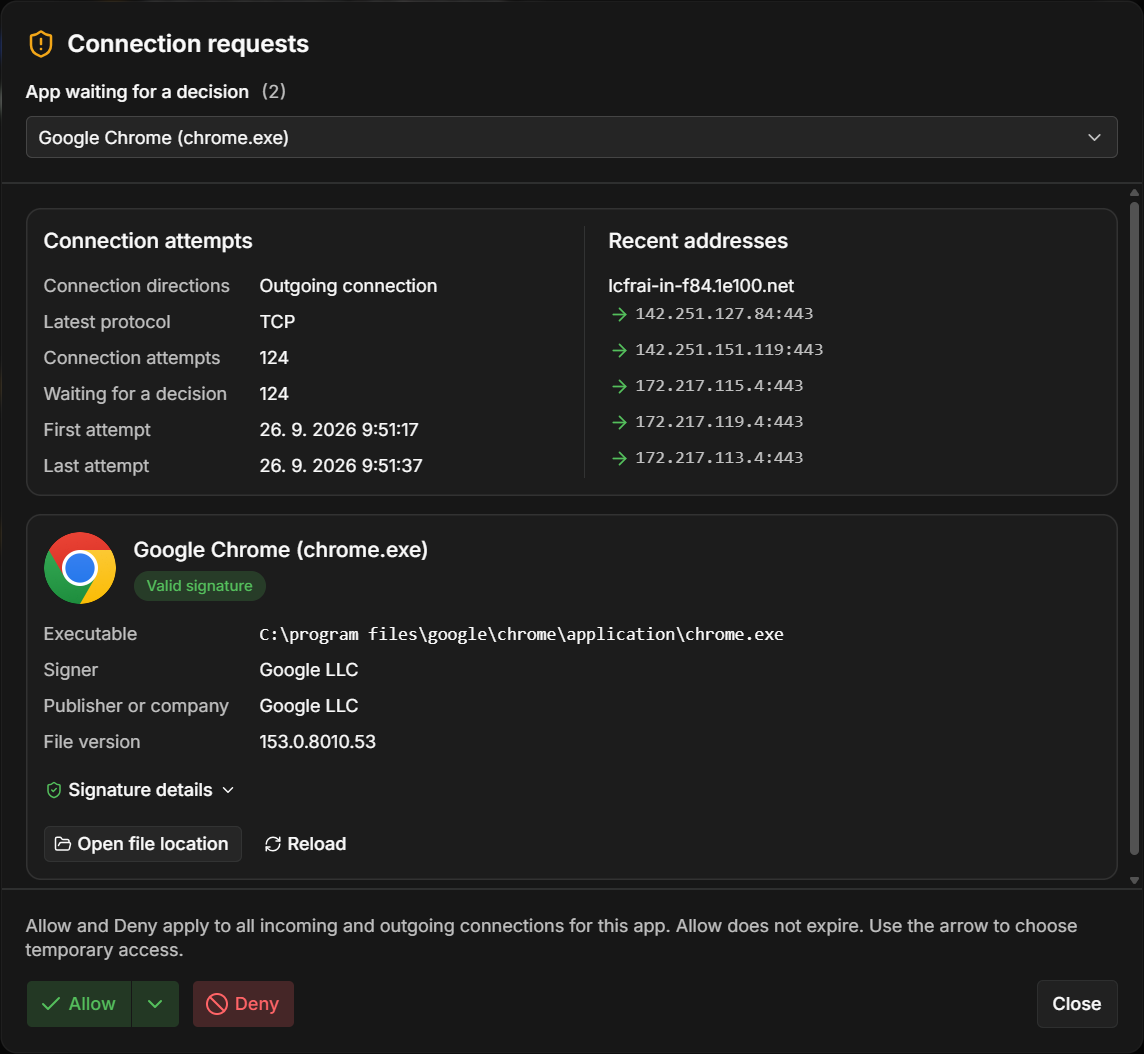Open the Allow temporary access arrow dropdown
The image size is (1144, 1054).
(155, 1004)
